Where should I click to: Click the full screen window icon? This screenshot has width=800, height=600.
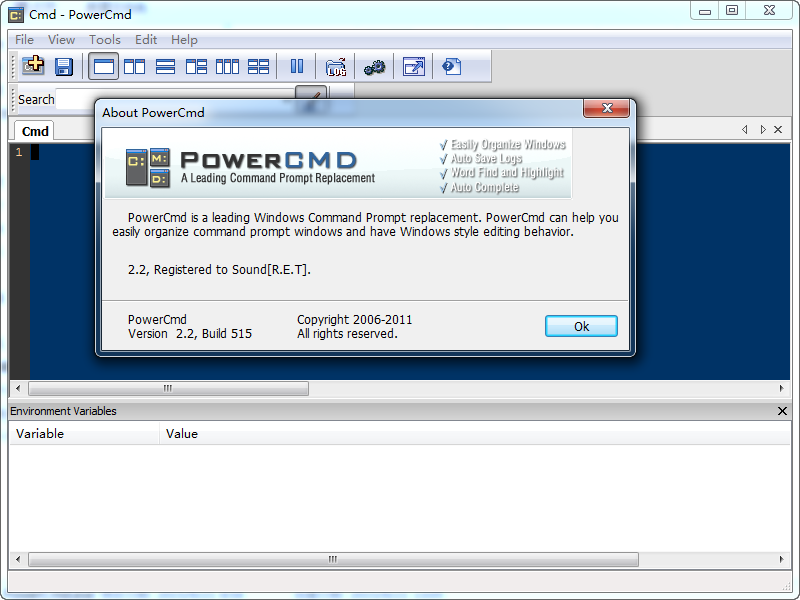414,66
